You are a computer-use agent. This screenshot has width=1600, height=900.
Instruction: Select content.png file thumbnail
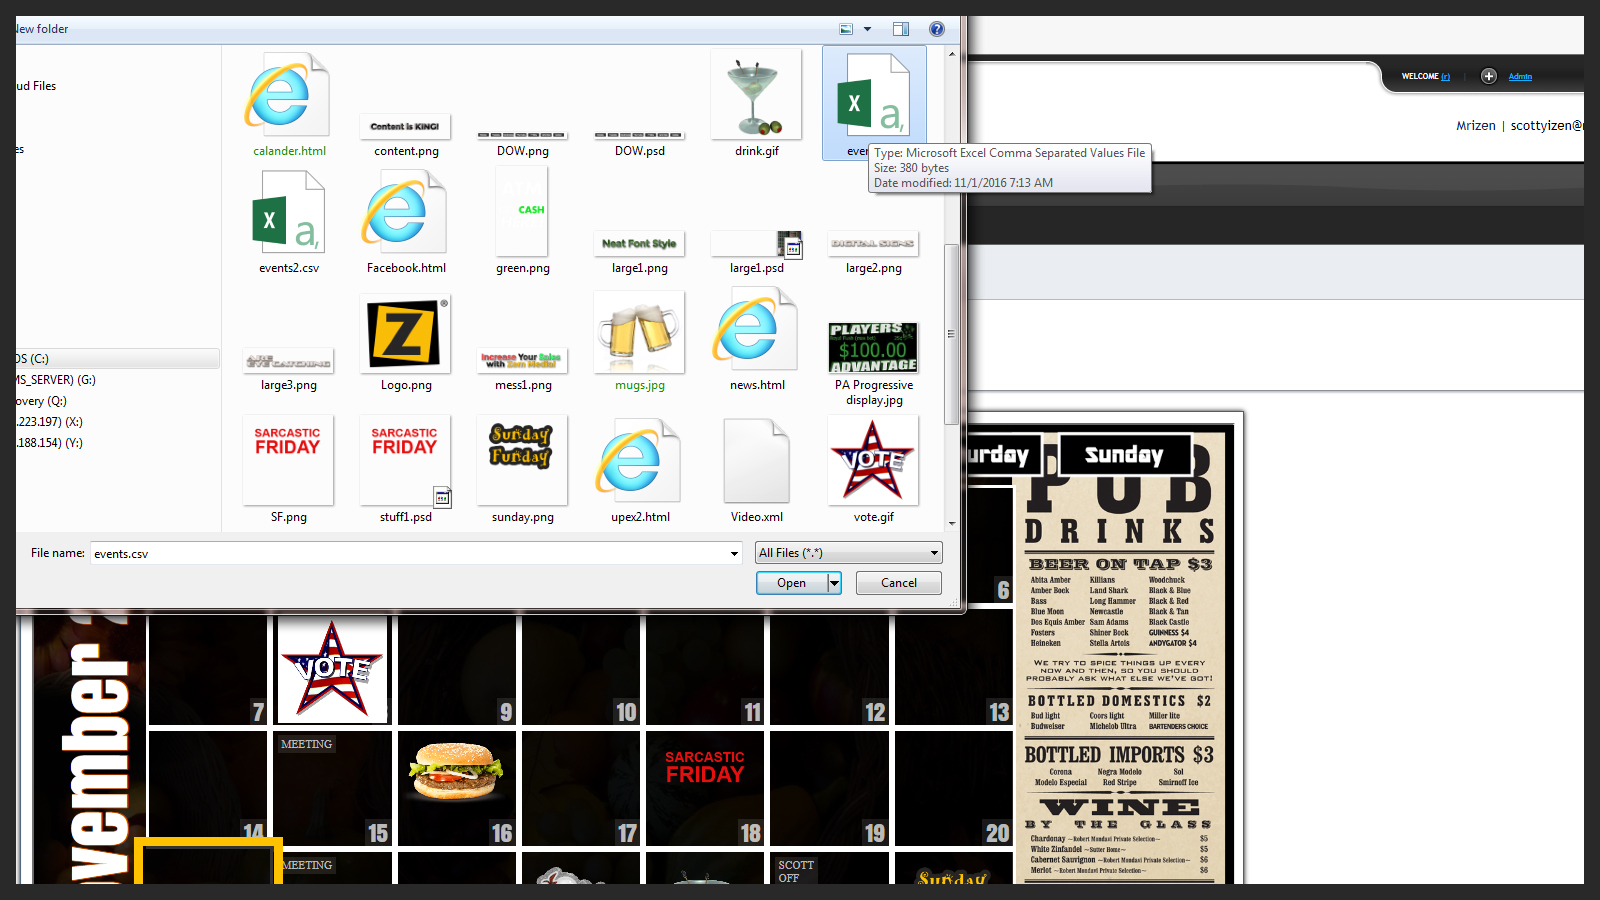point(405,127)
